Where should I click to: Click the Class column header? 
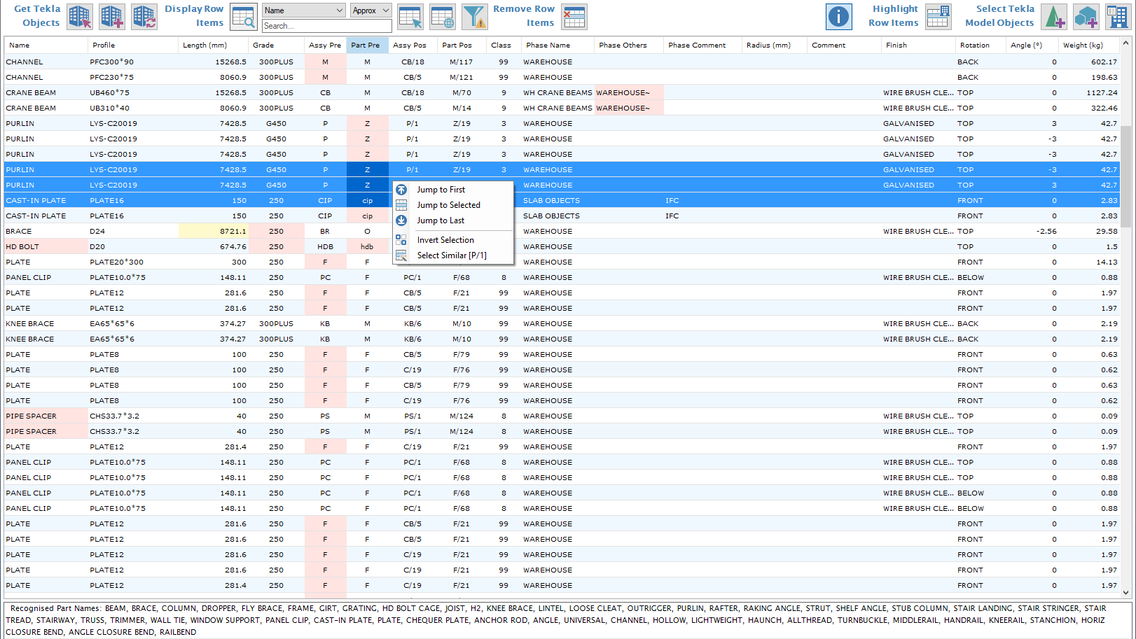(503, 45)
